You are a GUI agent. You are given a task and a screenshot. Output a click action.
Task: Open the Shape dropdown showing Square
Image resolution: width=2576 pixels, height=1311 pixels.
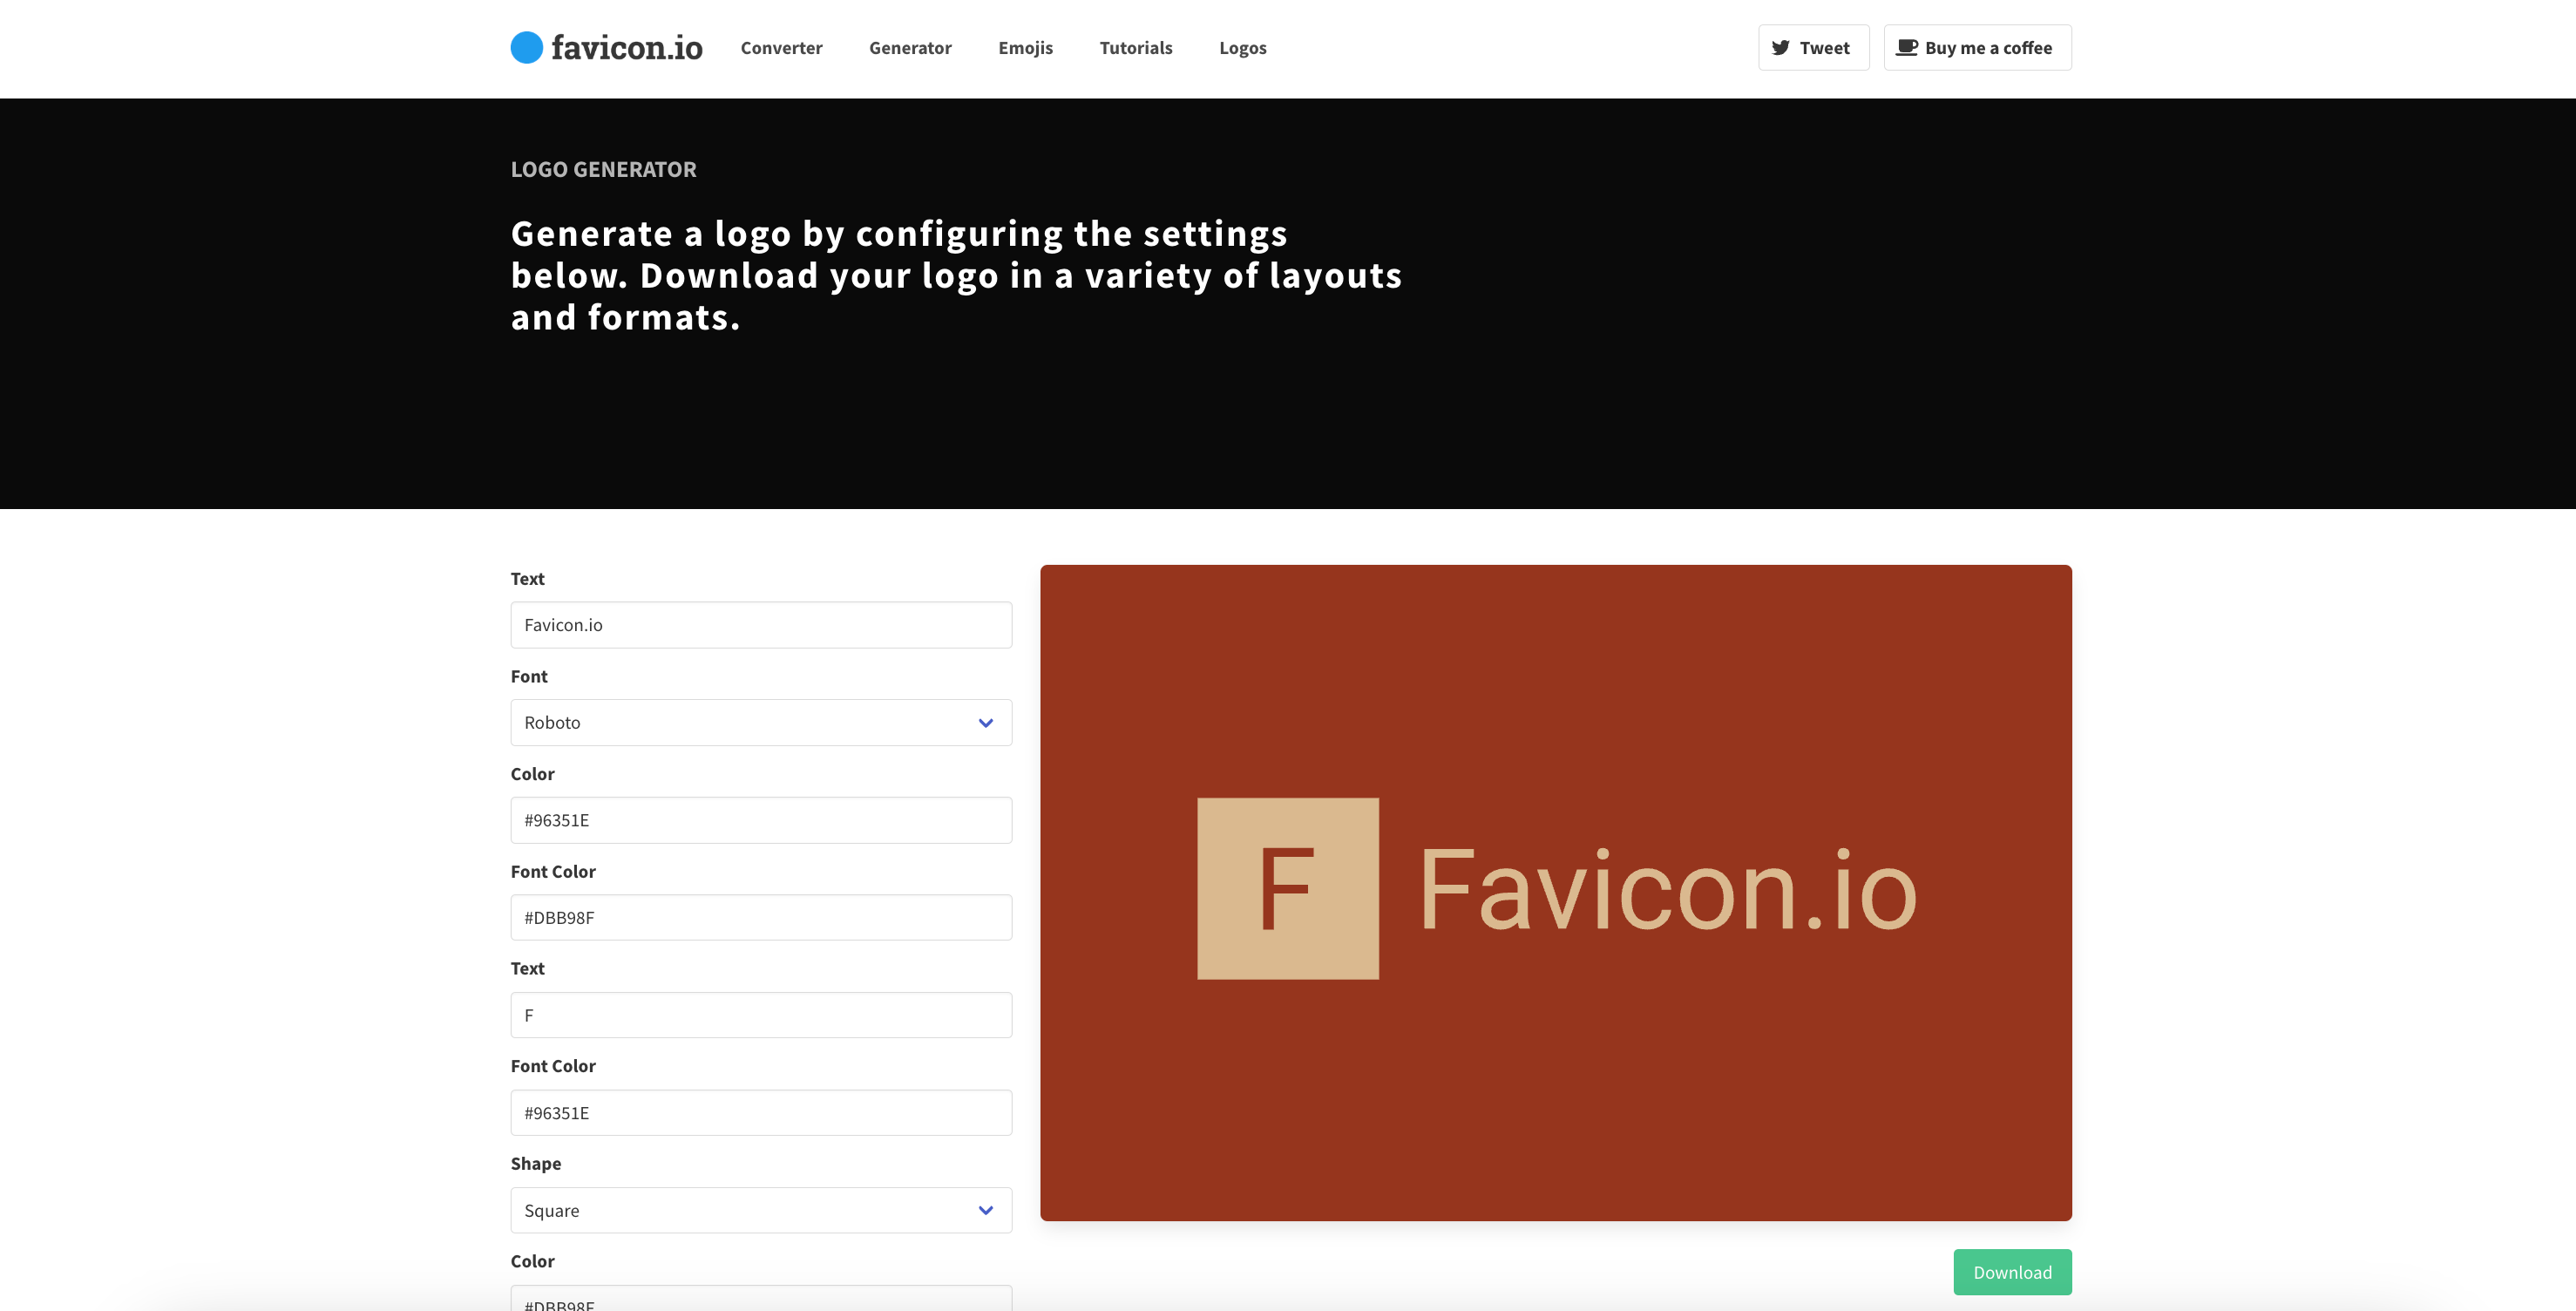click(740, 1210)
